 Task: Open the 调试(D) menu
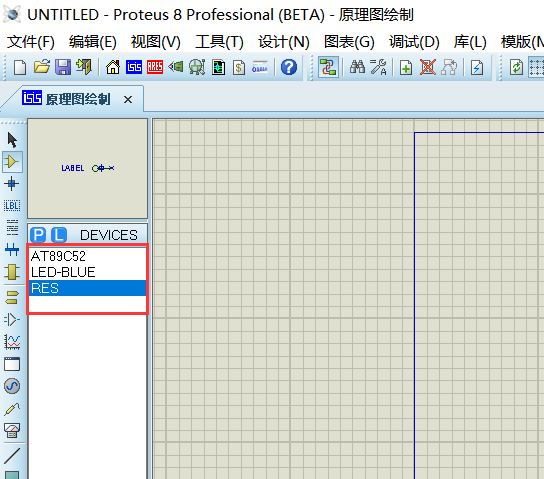tap(414, 42)
